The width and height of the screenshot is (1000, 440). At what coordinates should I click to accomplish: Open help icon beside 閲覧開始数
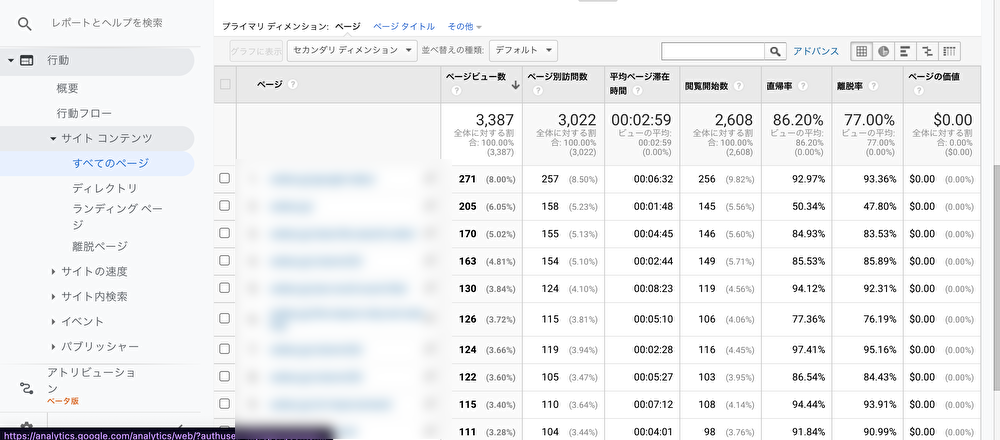click(739, 85)
